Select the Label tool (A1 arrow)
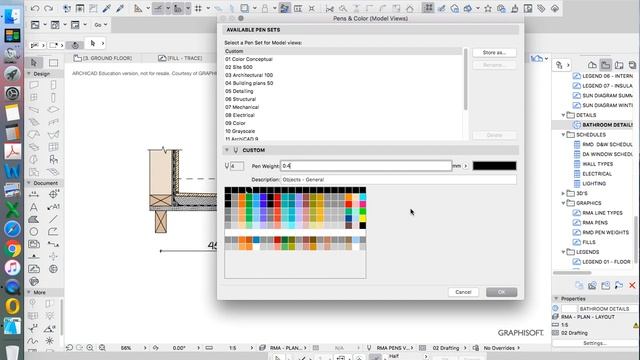This screenshot has height=360, width=640. 53,207
